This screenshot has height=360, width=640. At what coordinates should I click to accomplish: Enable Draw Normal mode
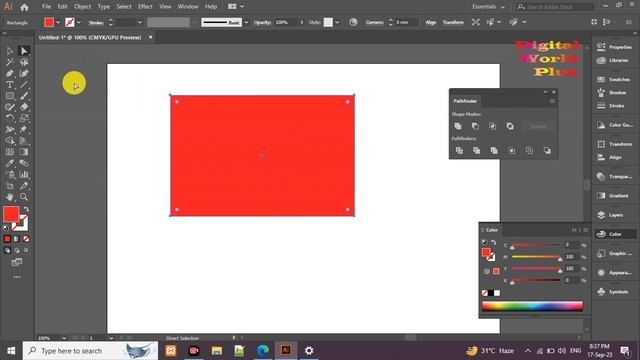(7, 250)
